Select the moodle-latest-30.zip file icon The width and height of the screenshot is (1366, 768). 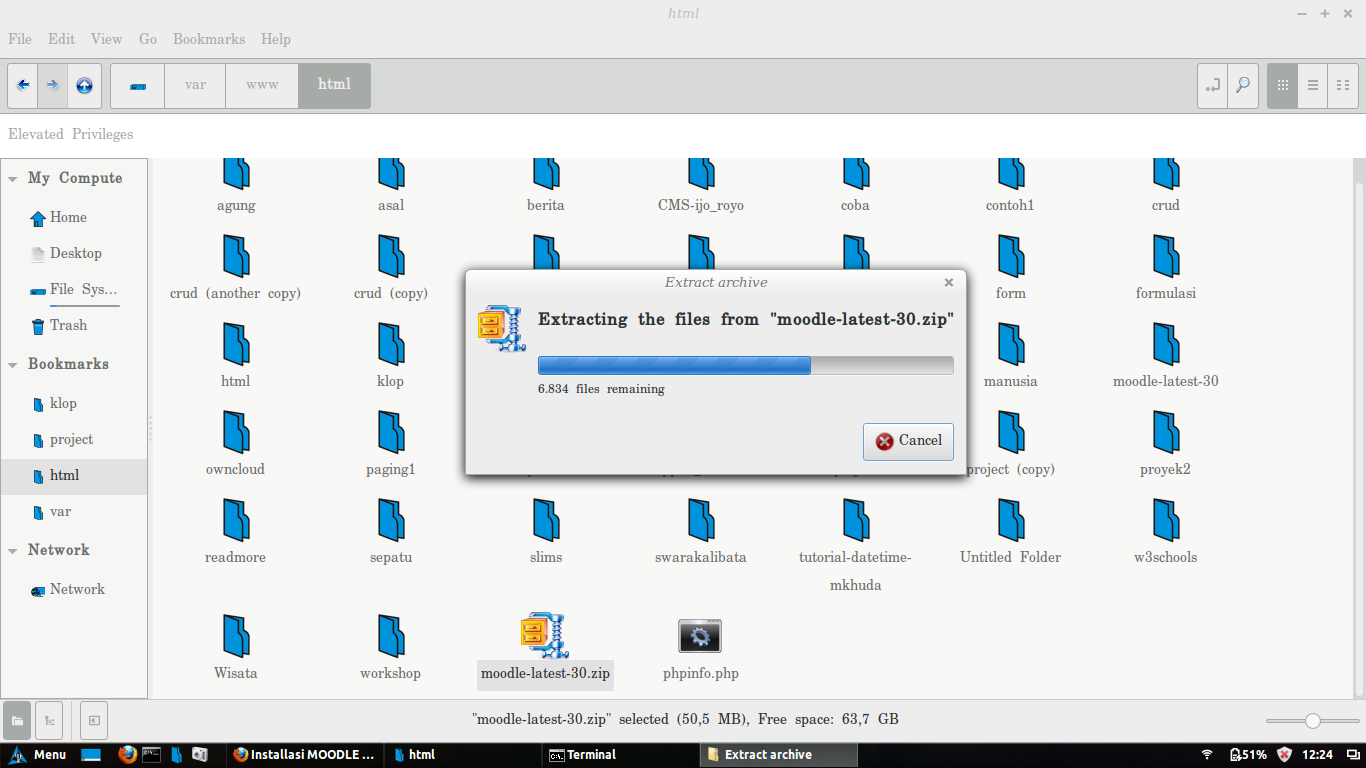[545, 634]
